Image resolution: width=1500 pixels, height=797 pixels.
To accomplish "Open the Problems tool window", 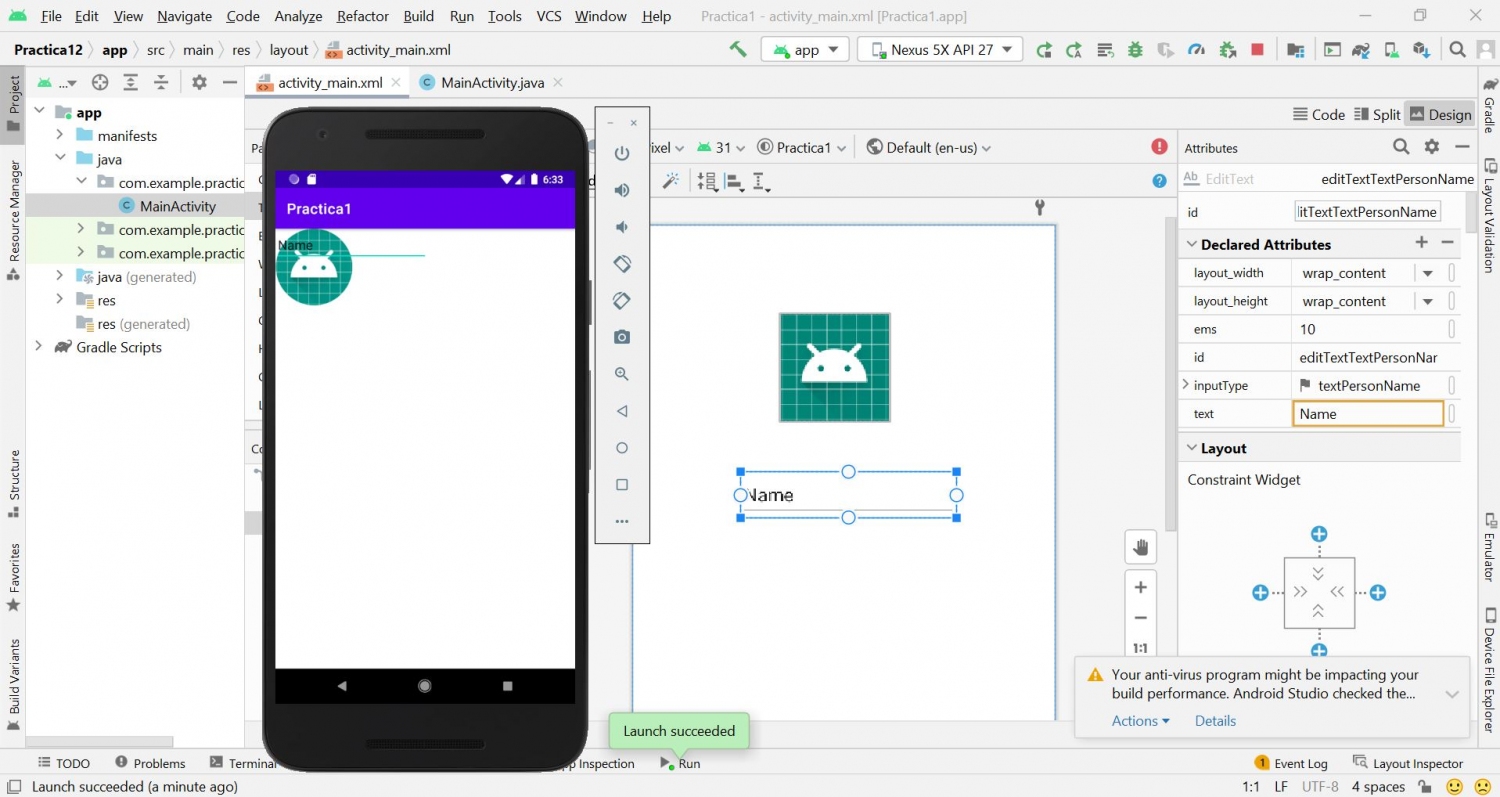I will coord(150,763).
